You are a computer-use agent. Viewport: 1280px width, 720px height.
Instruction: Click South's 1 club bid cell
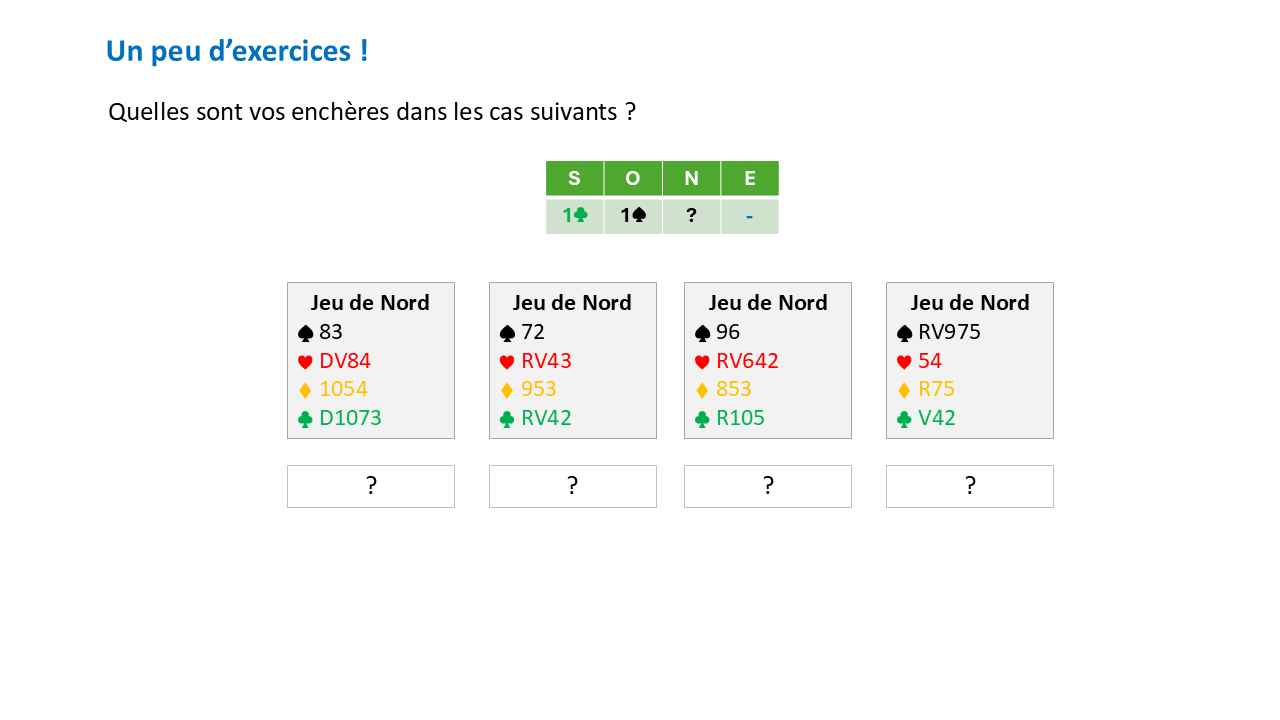pos(574,216)
